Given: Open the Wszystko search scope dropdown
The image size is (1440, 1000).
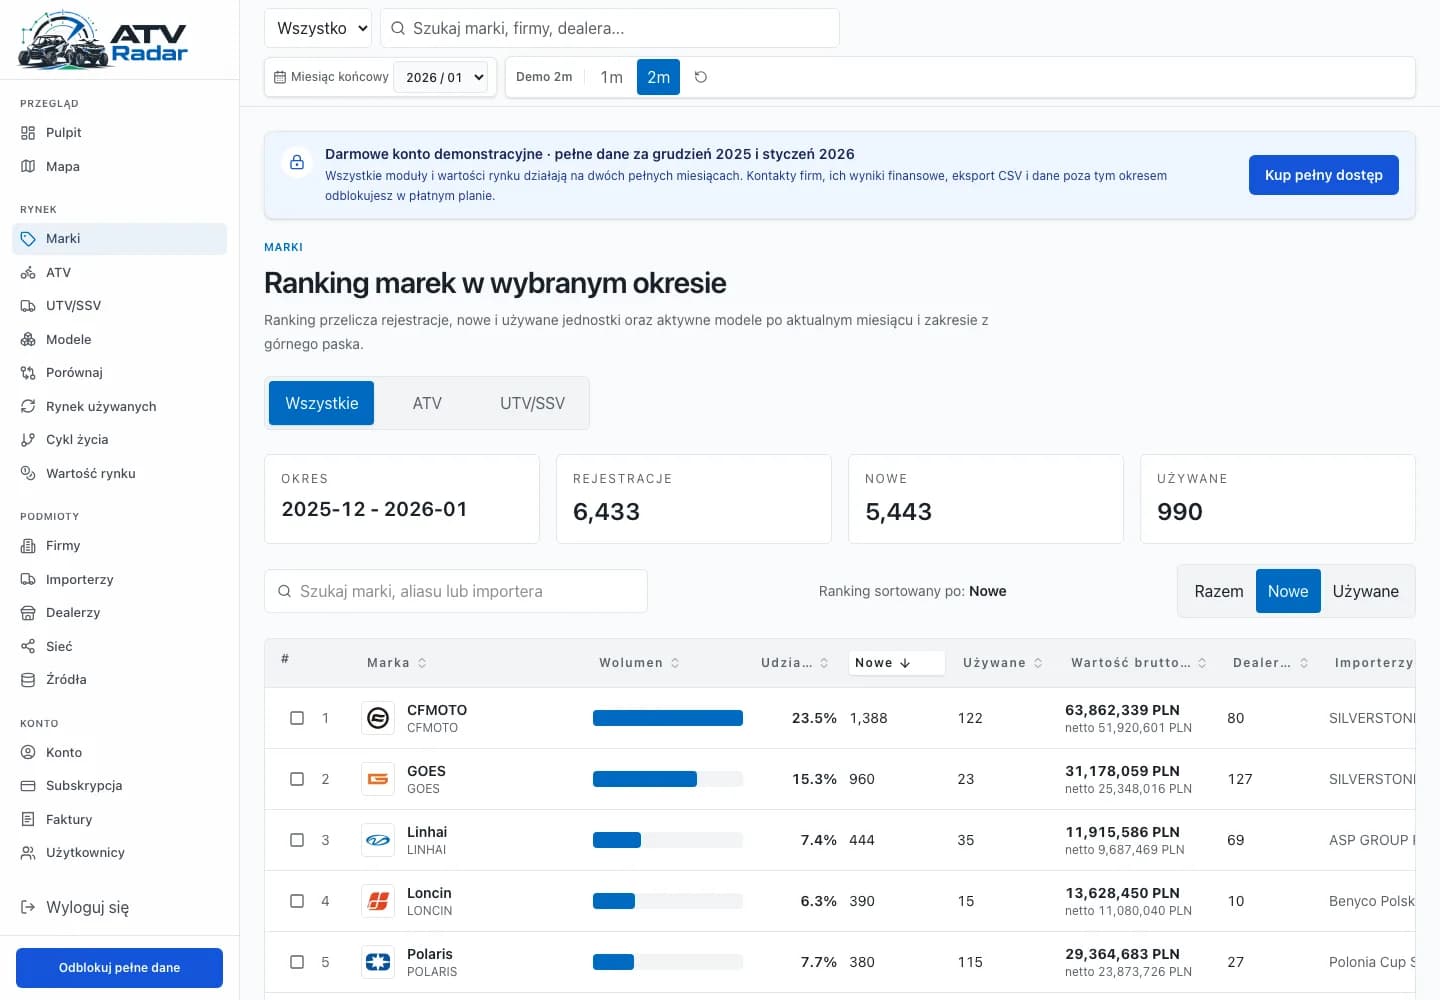Looking at the screenshot, I should [318, 28].
